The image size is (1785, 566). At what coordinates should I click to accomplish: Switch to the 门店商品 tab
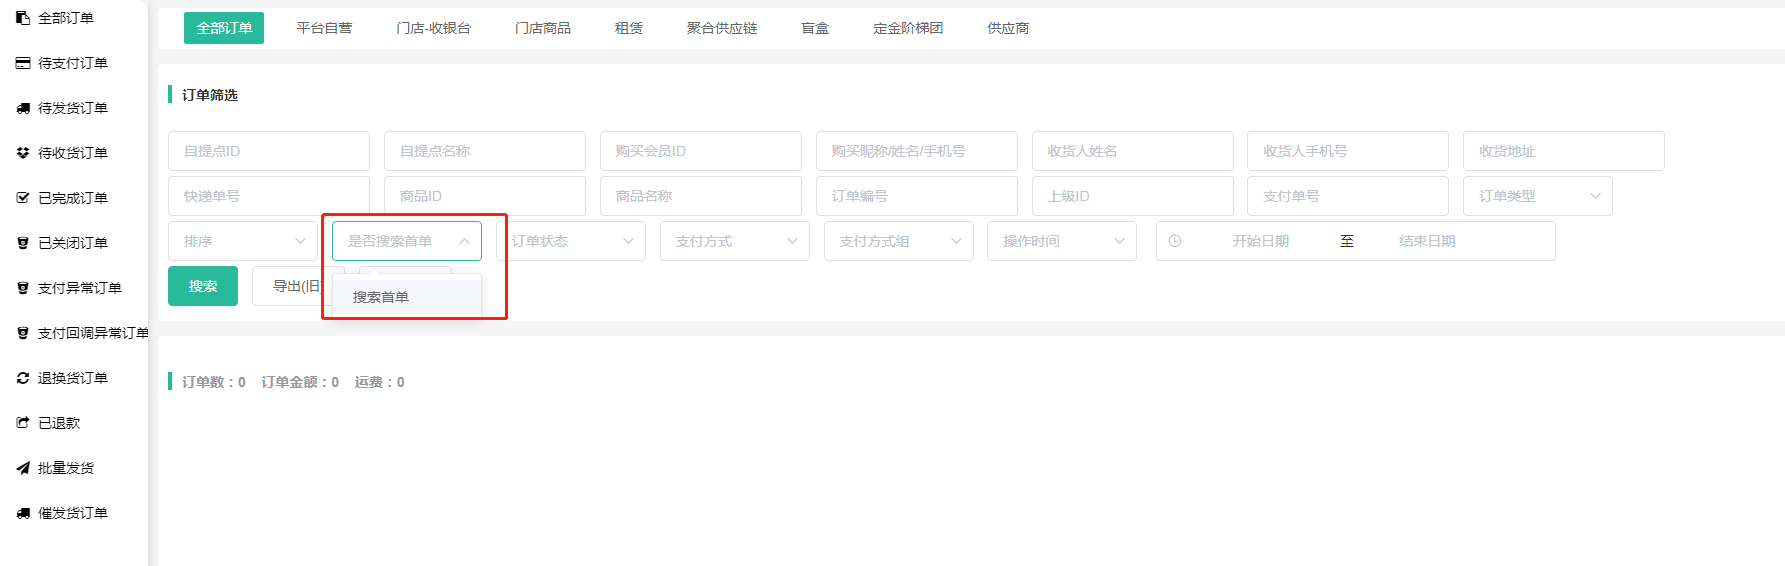click(x=543, y=28)
